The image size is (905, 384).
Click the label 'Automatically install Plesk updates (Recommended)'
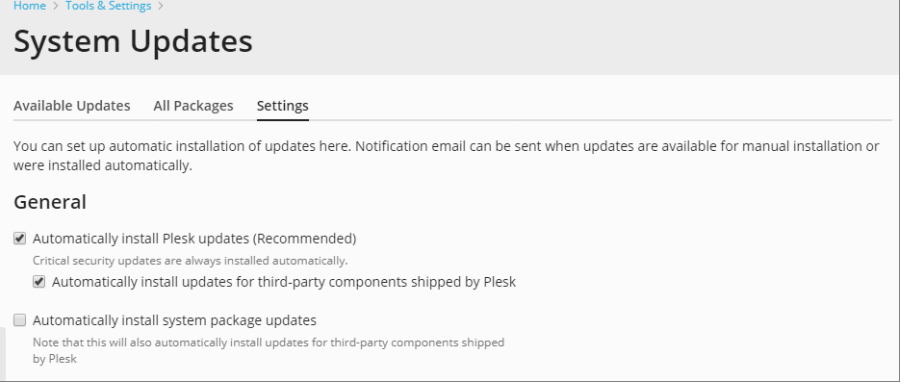[195, 238]
